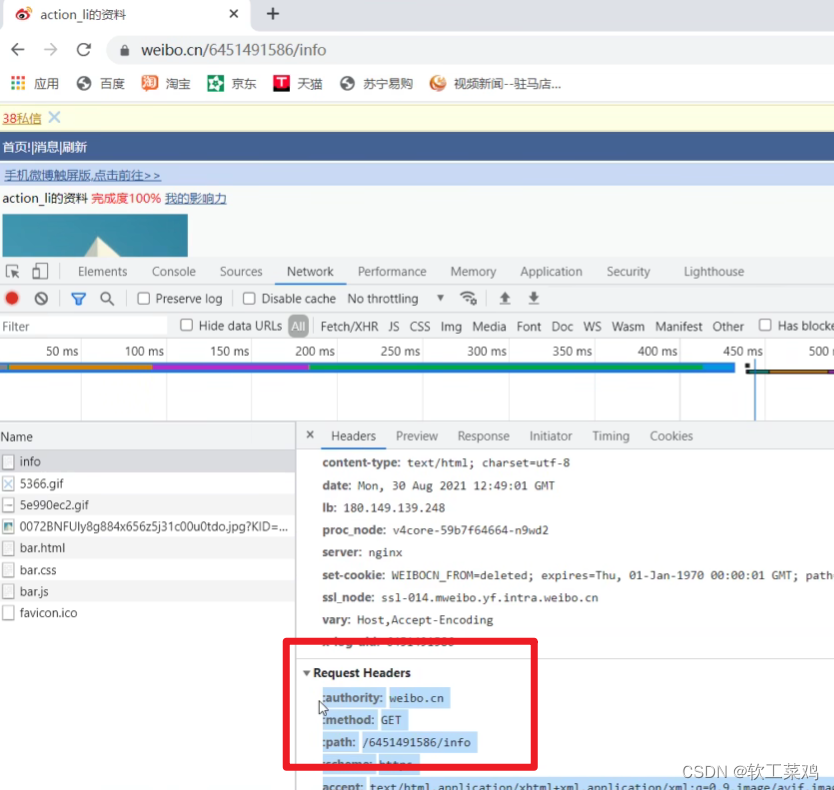Filter requests by CSS
The width and height of the screenshot is (834, 790).
click(420, 326)
